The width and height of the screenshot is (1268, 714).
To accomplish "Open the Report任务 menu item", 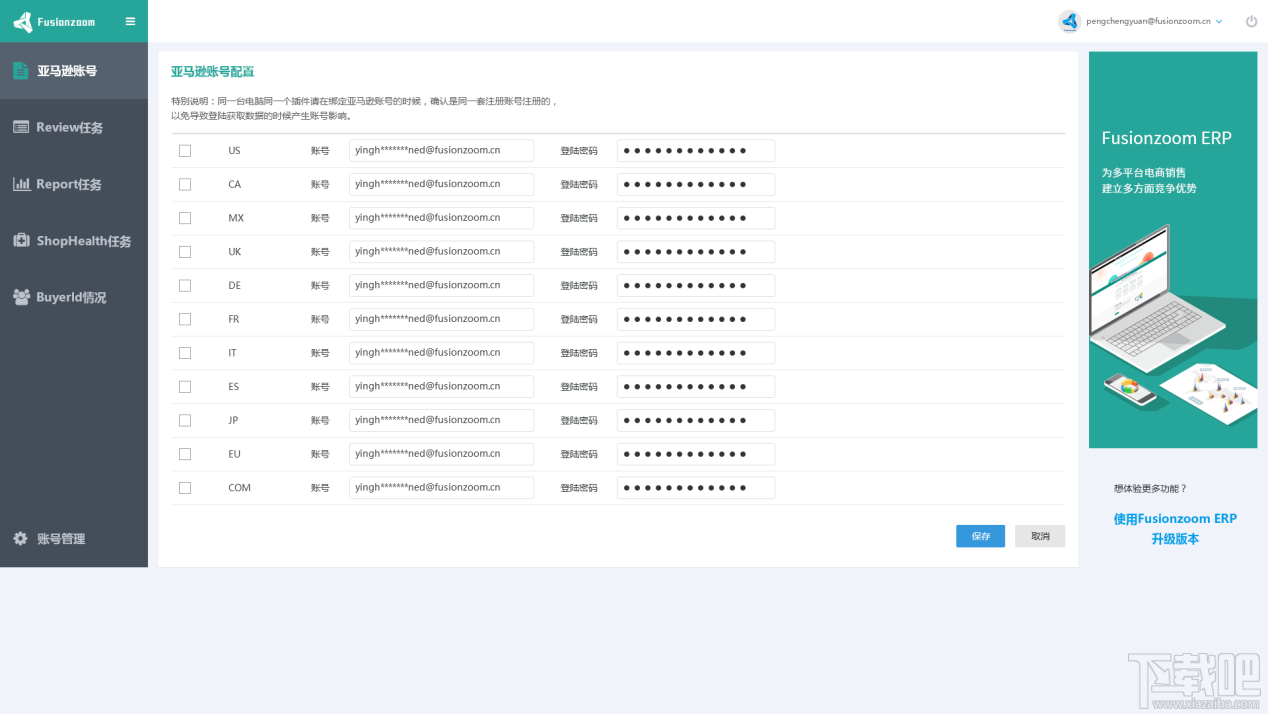I will [74, 184].
